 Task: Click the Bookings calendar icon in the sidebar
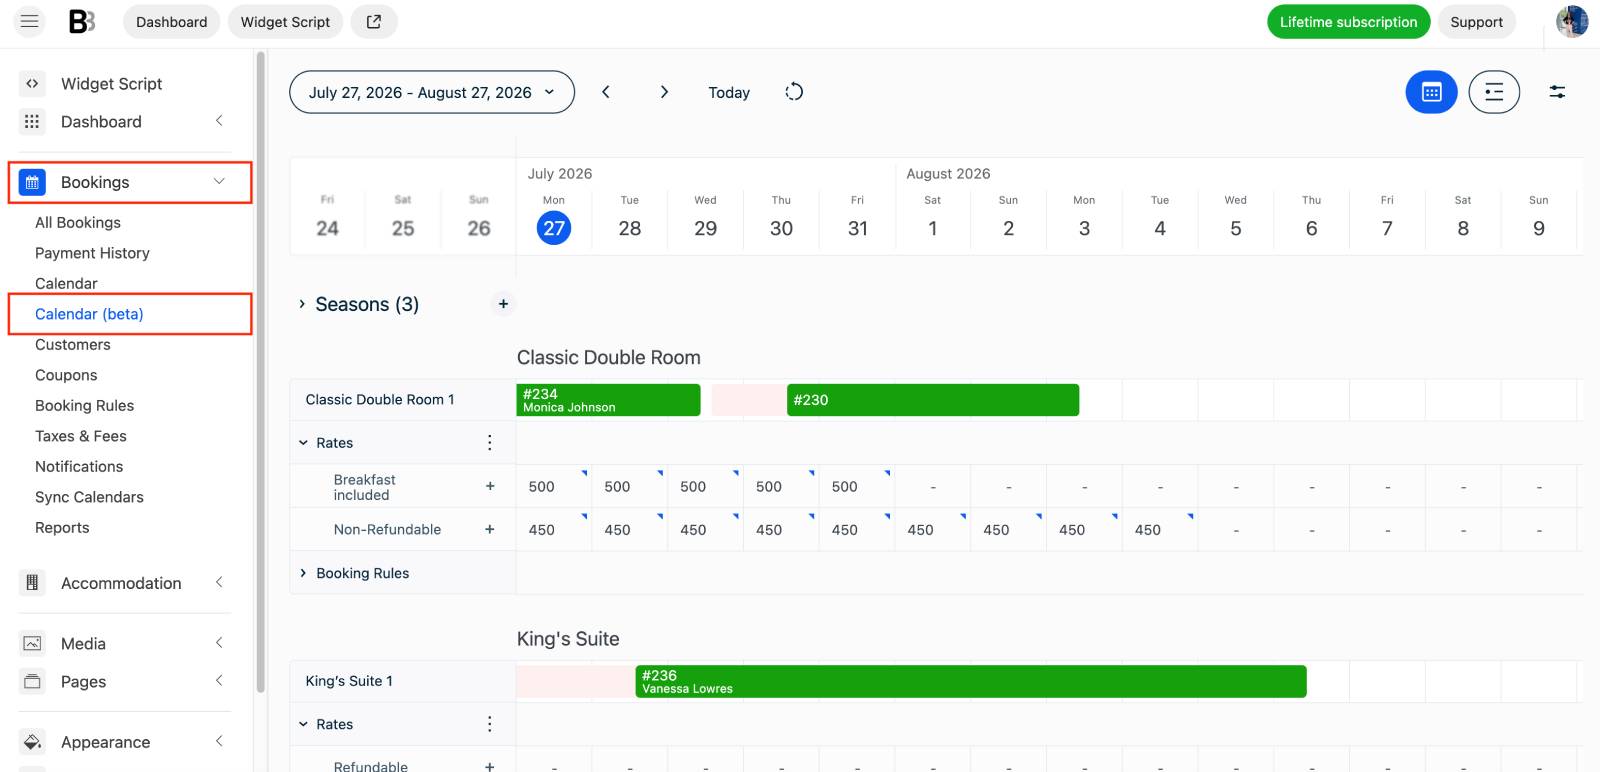32,182
